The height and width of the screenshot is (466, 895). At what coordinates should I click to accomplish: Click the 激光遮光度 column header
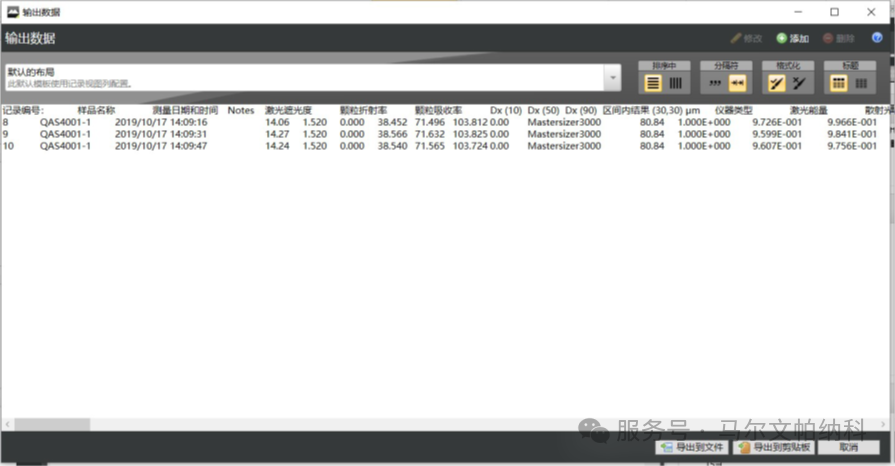click(x=288, y=110)
